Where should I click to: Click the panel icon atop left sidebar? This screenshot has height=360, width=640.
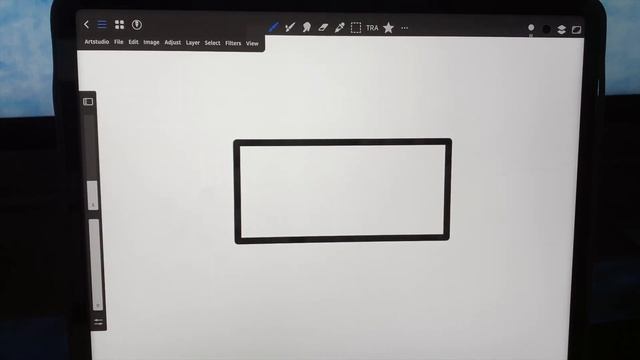(x=88, y=102)
